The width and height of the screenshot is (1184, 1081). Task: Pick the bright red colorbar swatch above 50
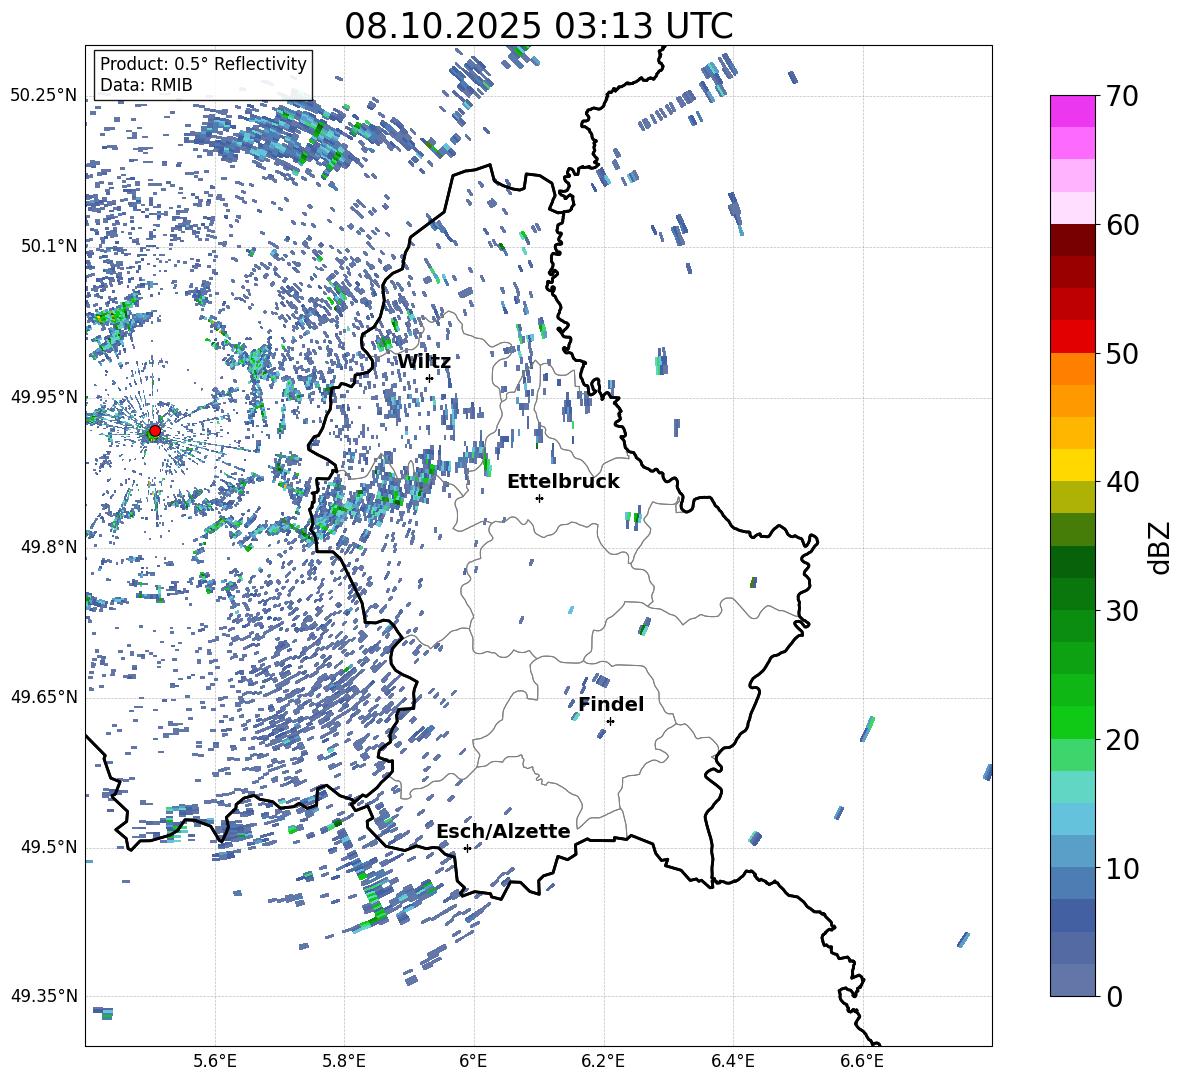click(1073, 336)
